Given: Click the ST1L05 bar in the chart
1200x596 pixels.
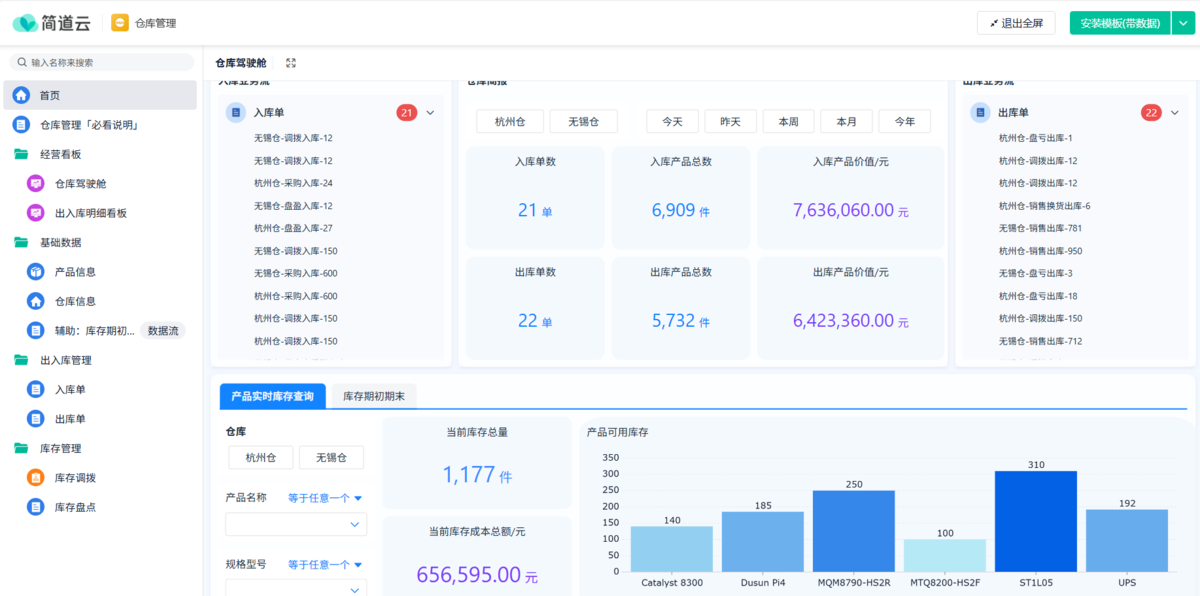Looking at the screenshot, I should click(1035, 520).
